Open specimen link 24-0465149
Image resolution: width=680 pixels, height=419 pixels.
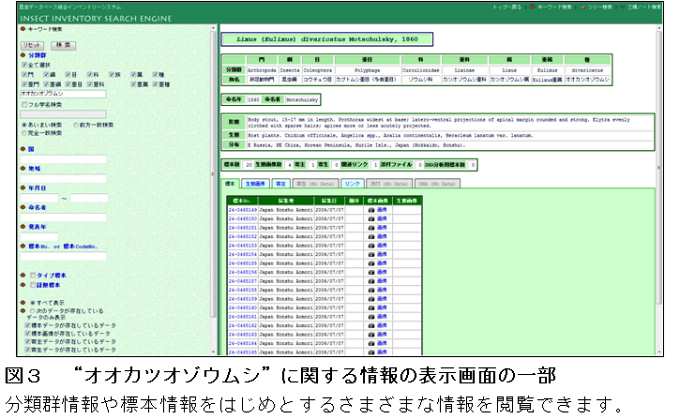tap(243, 212)
